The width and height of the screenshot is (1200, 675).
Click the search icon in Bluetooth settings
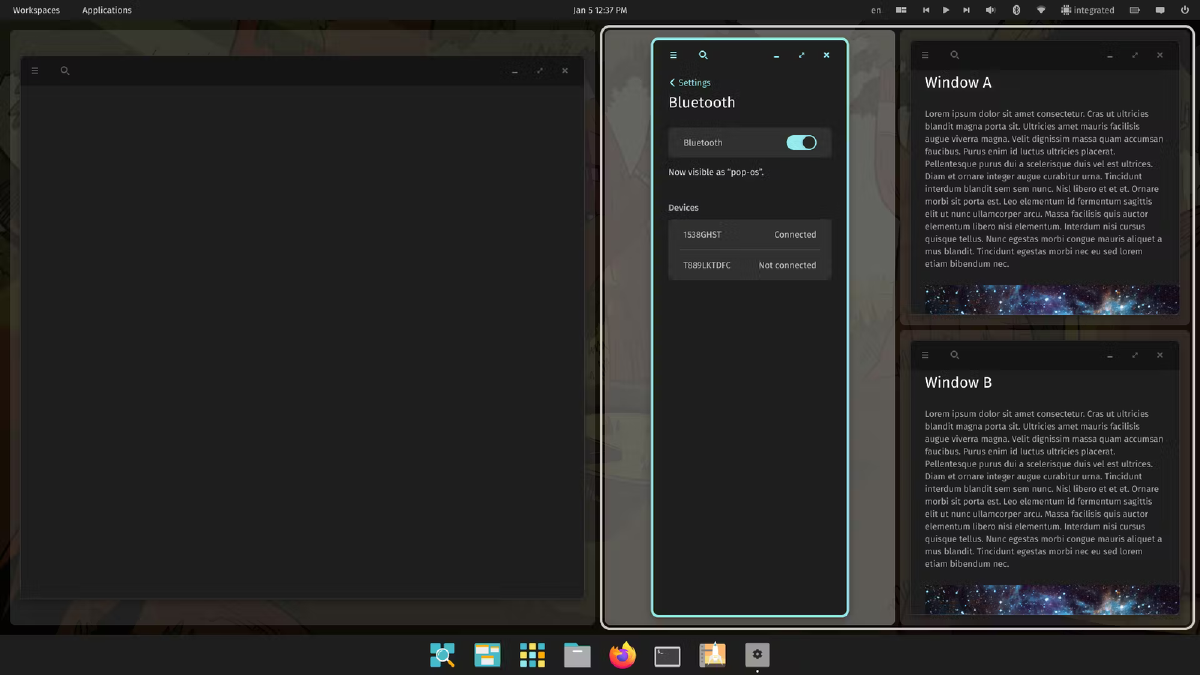pos(703,56)
